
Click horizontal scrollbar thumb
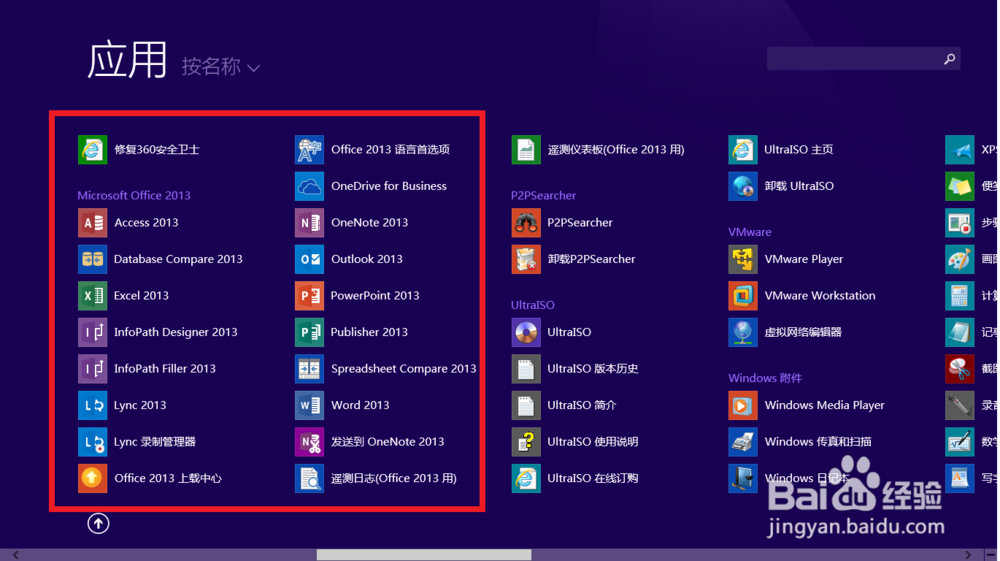click(x=424, y=555)
